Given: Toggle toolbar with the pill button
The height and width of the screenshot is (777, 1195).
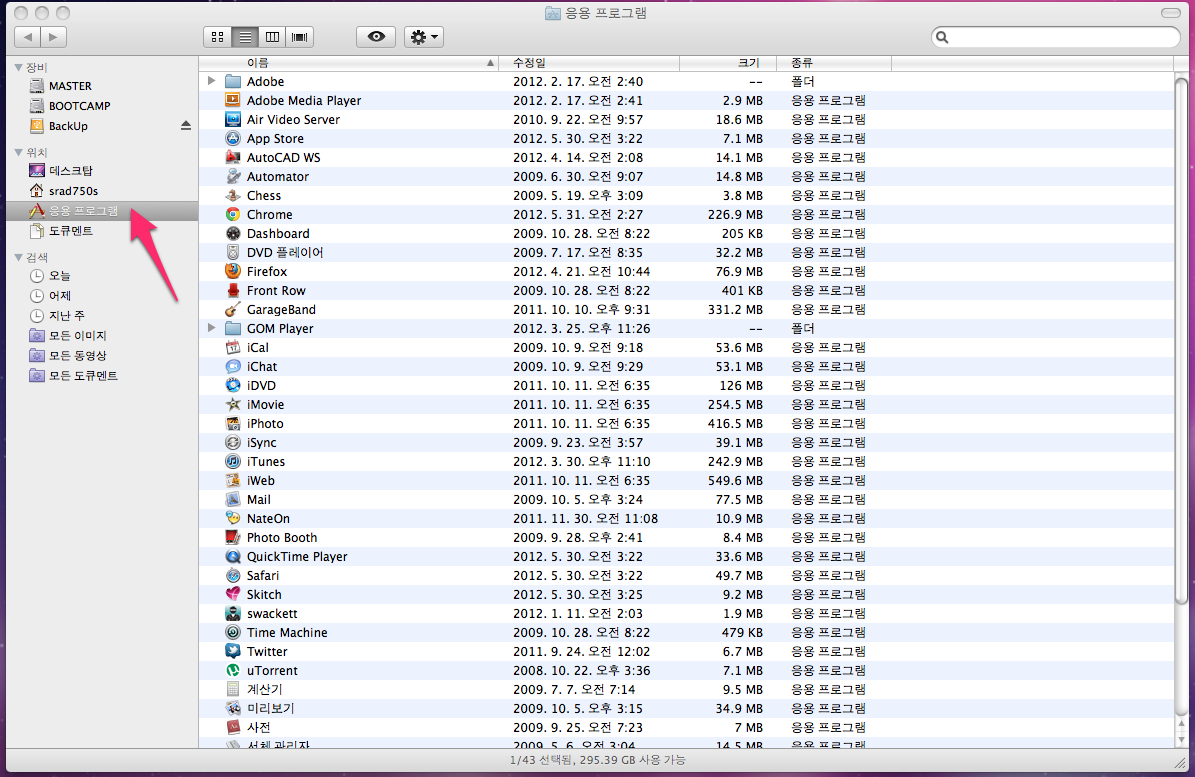Looking at the screenshot, I should 1171,13.
